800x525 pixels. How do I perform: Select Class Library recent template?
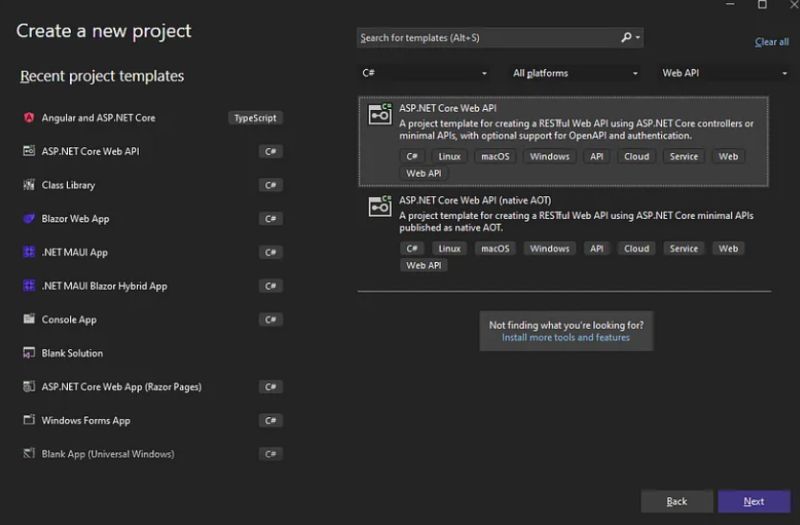click(x=152, y=185)
